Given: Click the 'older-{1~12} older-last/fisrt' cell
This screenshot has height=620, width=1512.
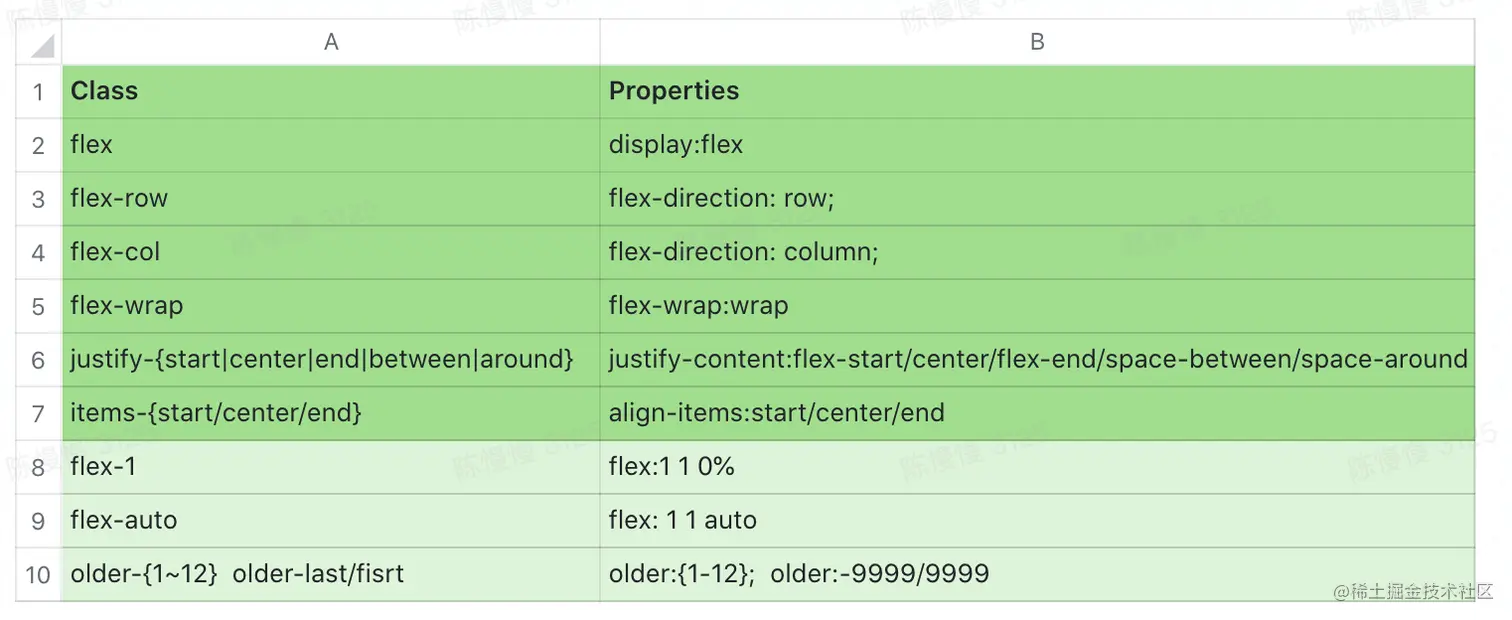Looking at the screenshot, I should pyautogui.click(x=331, y=574).
